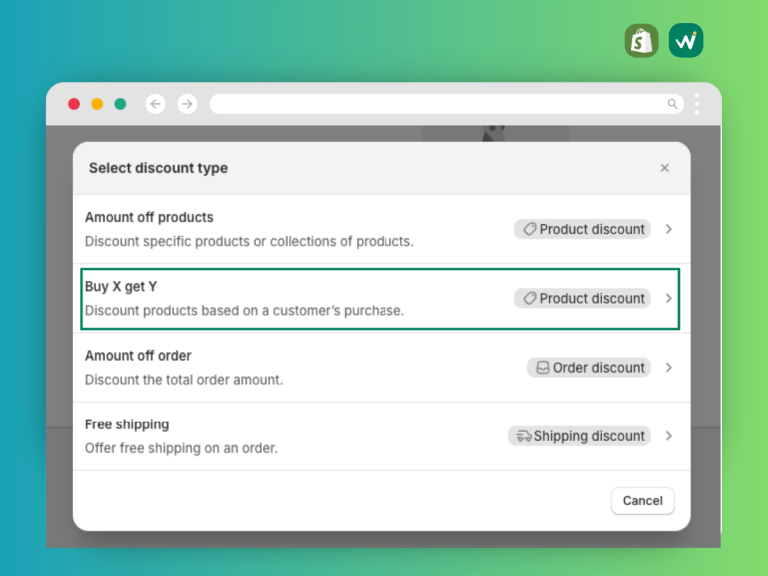This screenshot has height=576, width=768.
Task: Choose the Buy X get Y discount
Action: tap(380, 299)
